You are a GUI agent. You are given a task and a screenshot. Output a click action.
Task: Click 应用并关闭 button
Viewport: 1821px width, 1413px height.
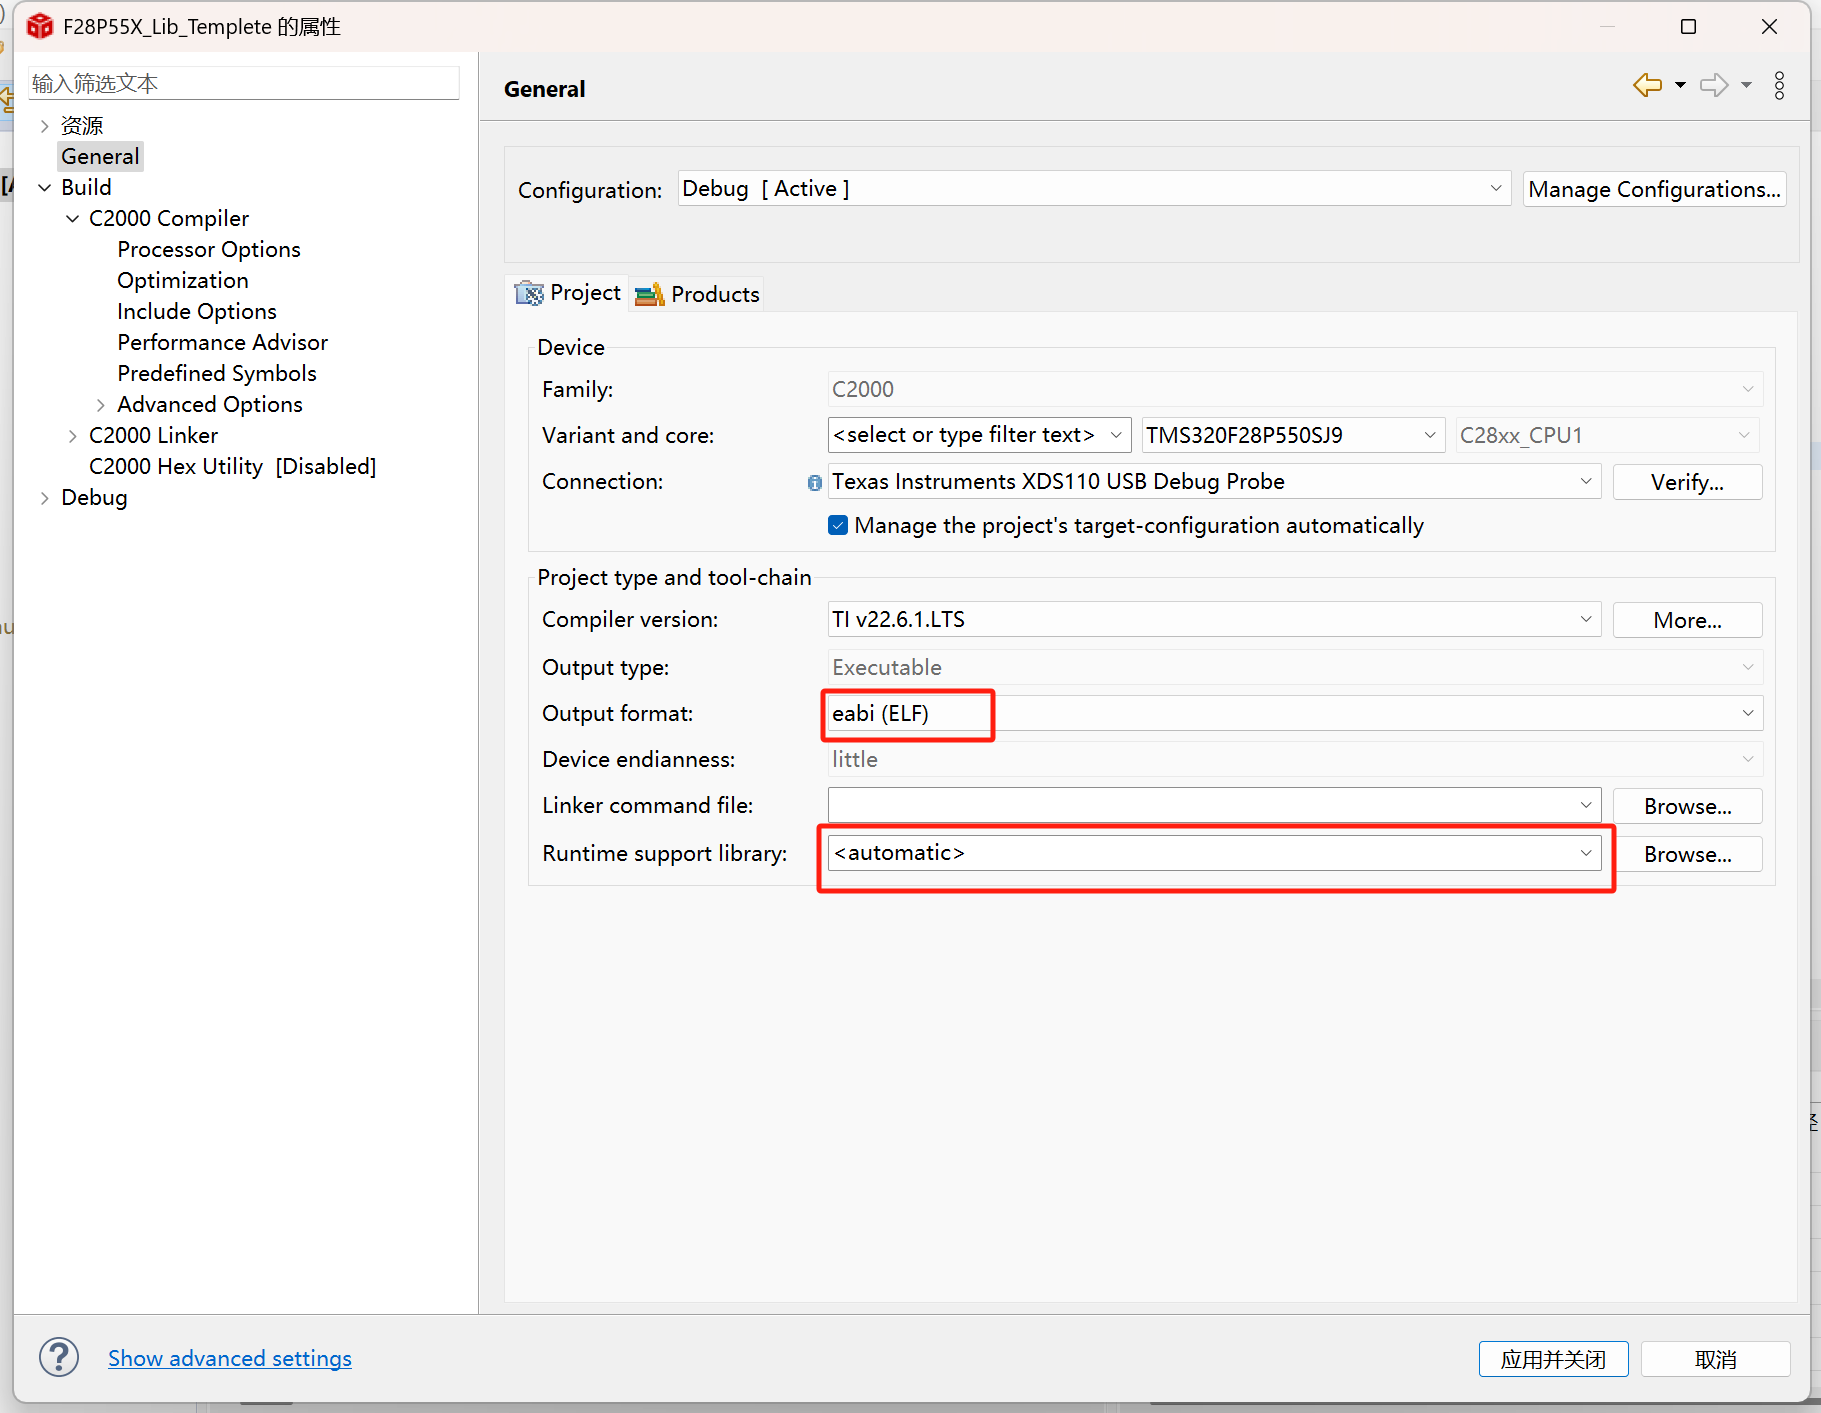pos(1553,1359)
